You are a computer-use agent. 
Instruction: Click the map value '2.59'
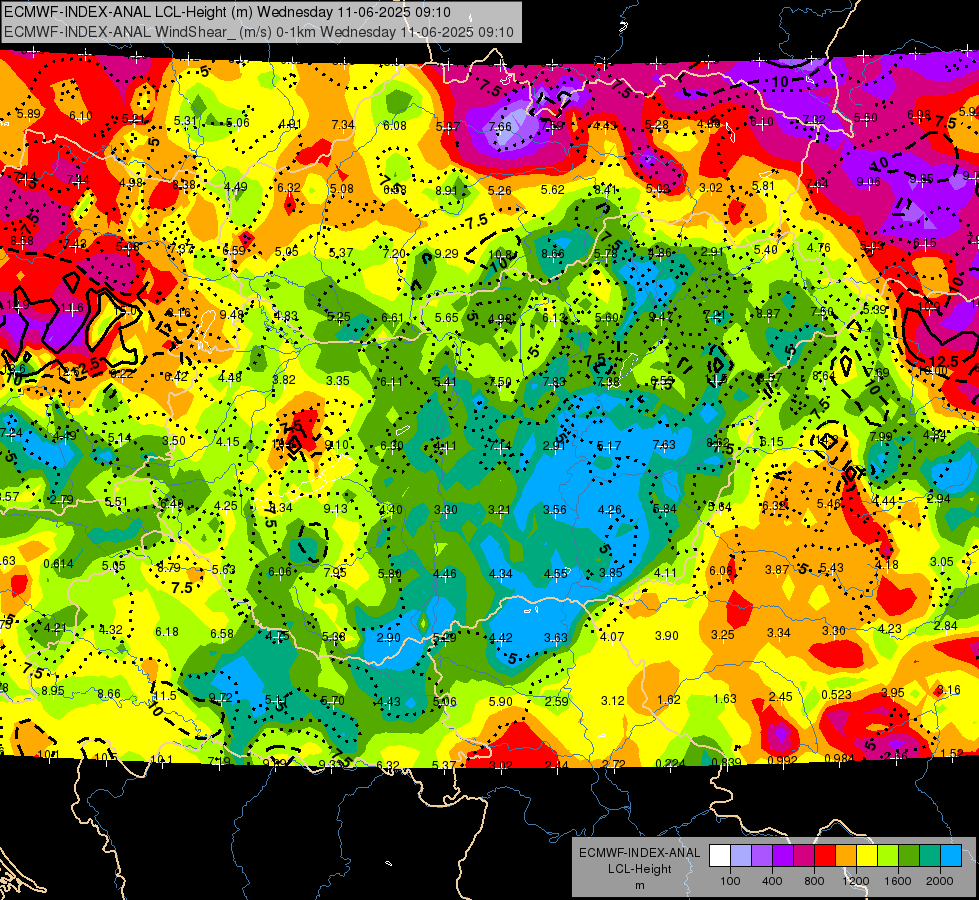click(x=556, y=701)
